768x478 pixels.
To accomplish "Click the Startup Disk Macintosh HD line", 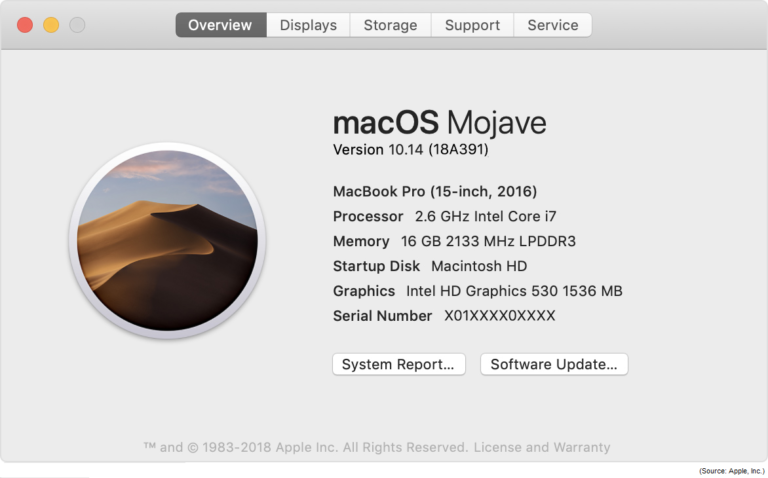I will [x=429, y=266].
